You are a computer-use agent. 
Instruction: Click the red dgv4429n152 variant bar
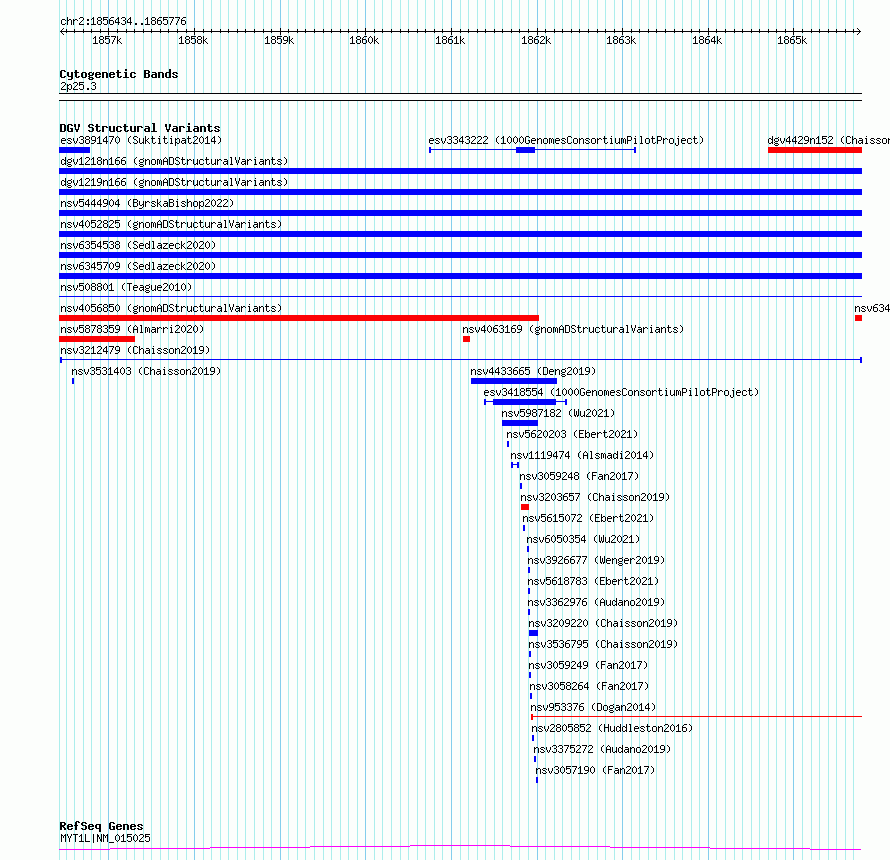coord(815,150)
